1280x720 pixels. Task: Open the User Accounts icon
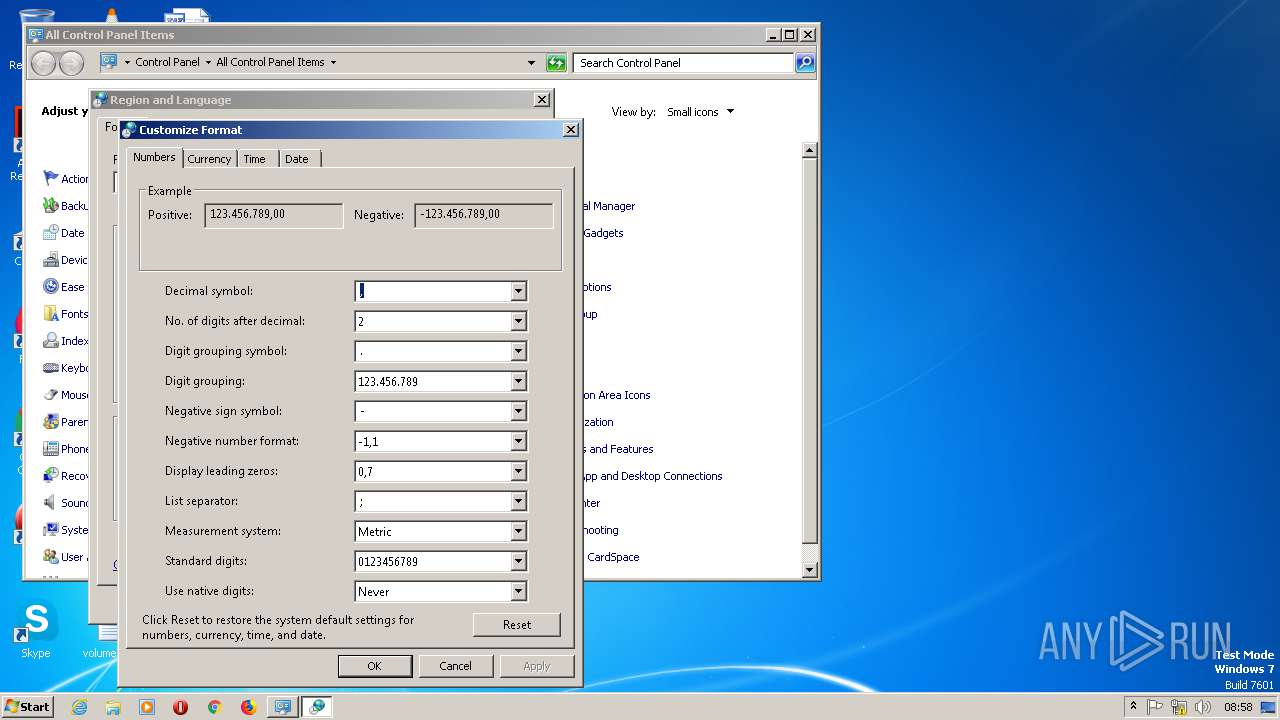click(x=51, y=556)
